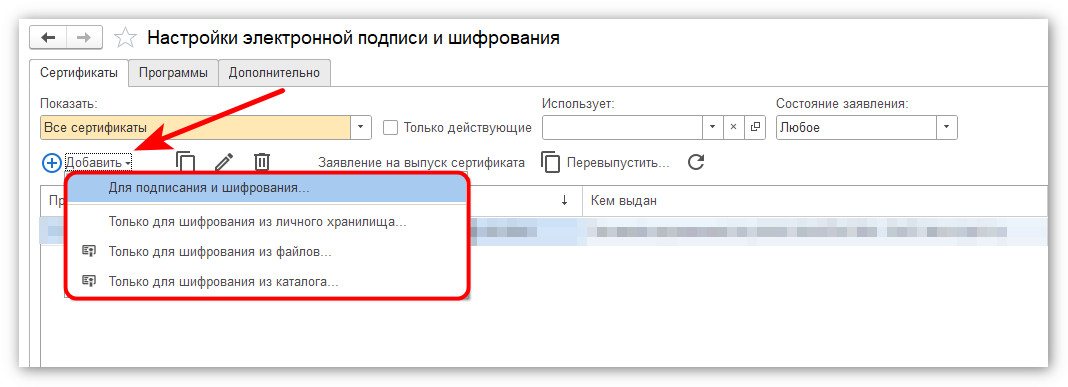Viewport: 1068px width, 387px height.
Task: Open the Дополнительно tab
Action: [274, 73]
